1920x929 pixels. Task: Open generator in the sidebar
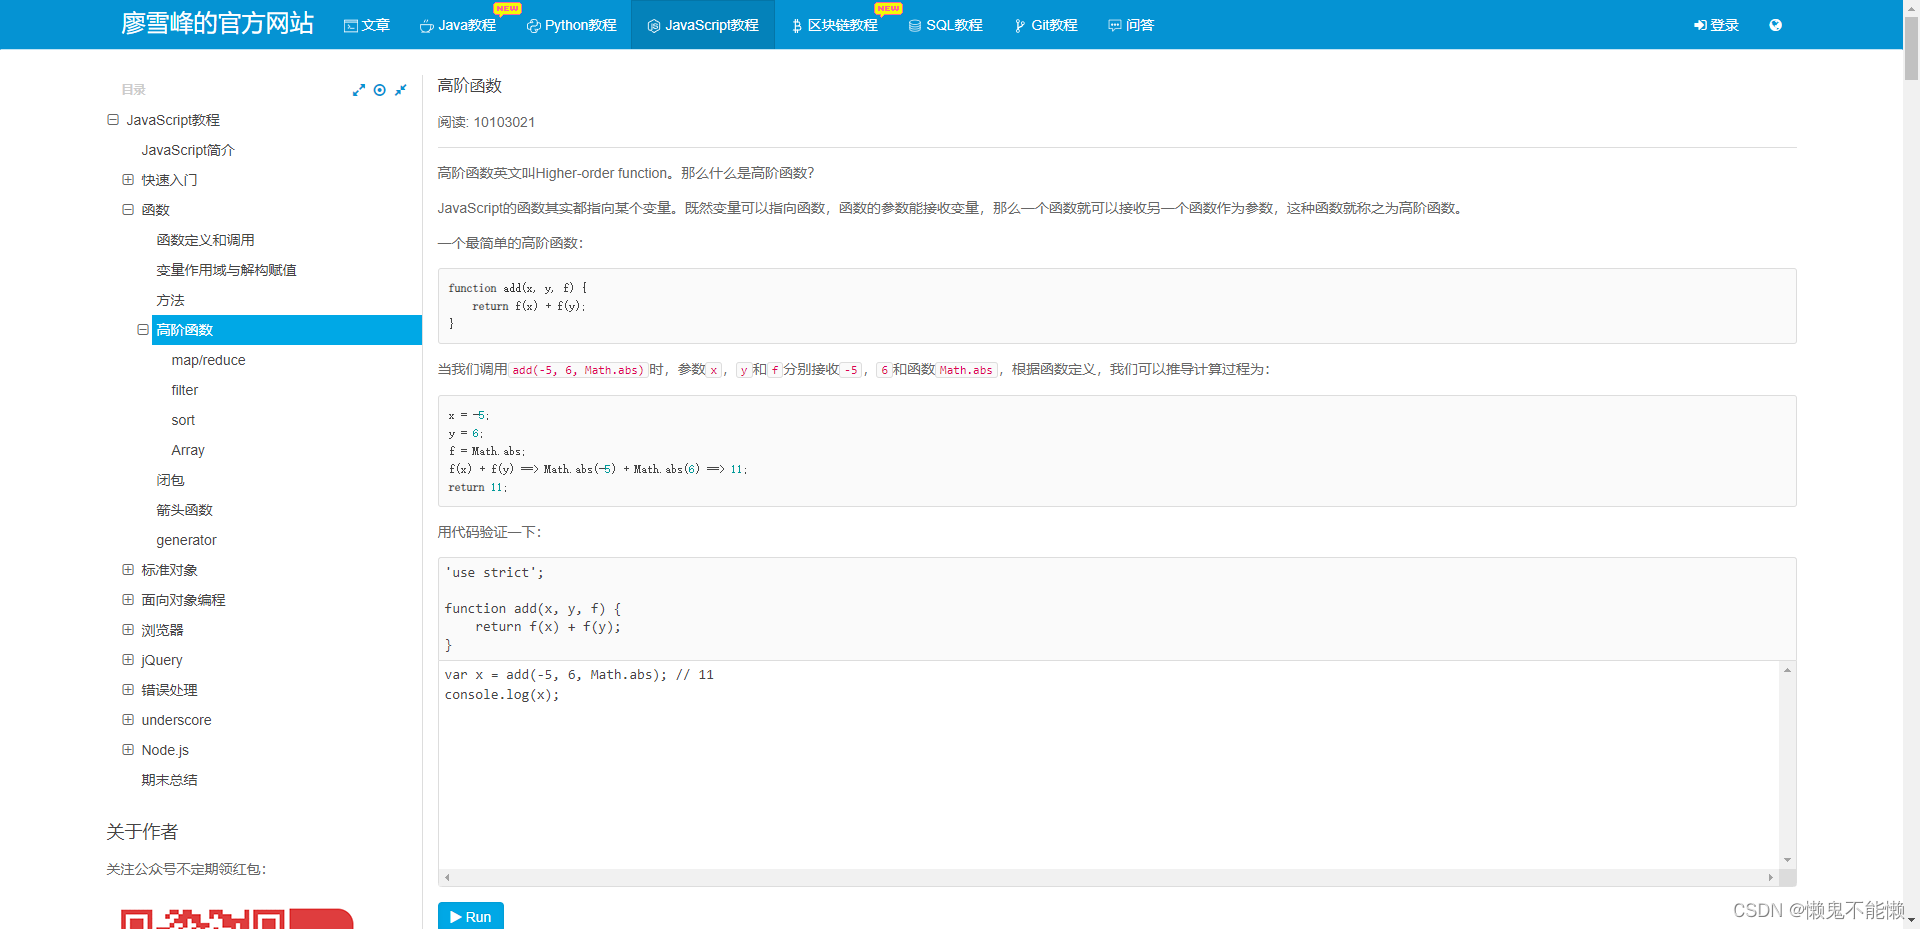186,540
